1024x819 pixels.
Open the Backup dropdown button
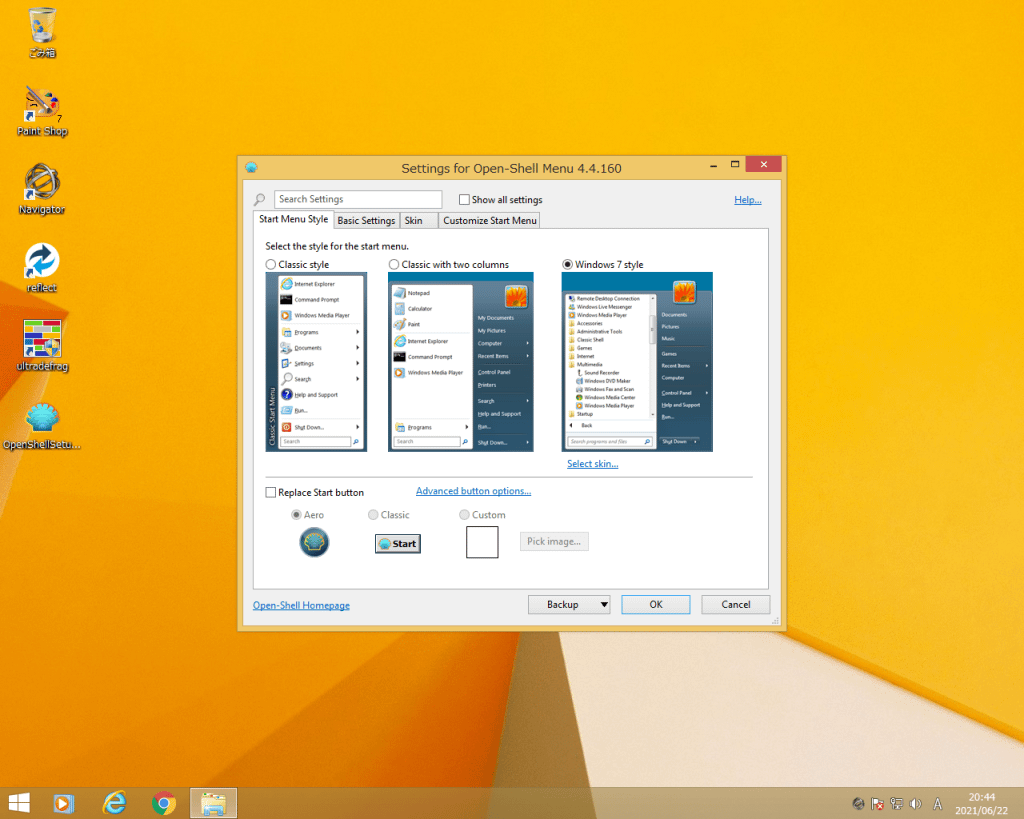pyautogui.click(x=569, y=605)
